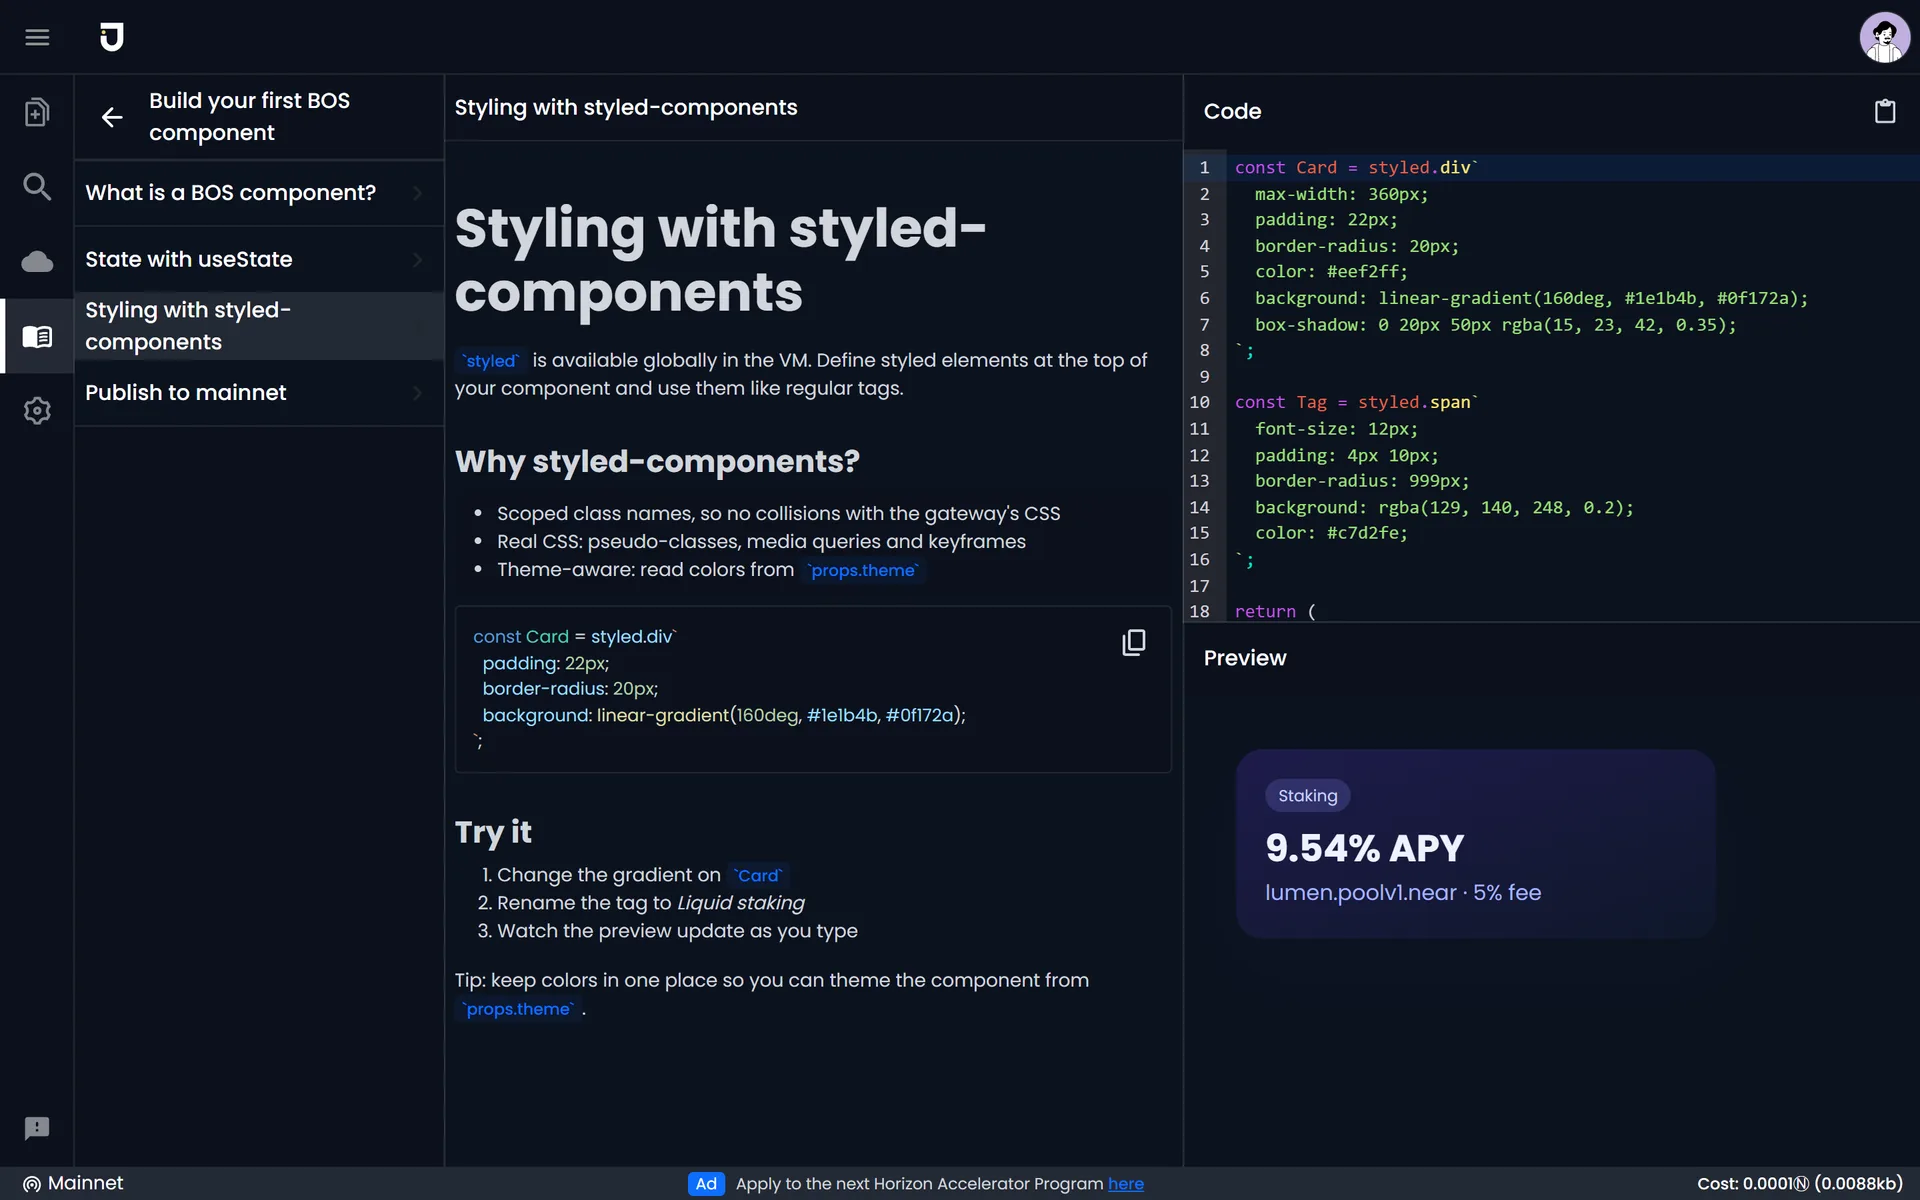Click 'lumen.poolv1.near · 5% fee' text
The width and height of the screenshot is (1920, 1200).
1402,893
